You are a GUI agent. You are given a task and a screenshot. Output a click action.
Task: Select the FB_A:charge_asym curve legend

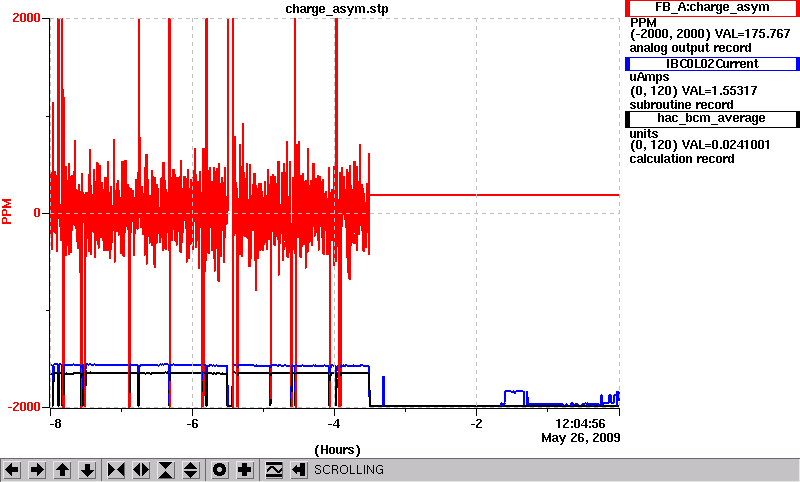712,8
